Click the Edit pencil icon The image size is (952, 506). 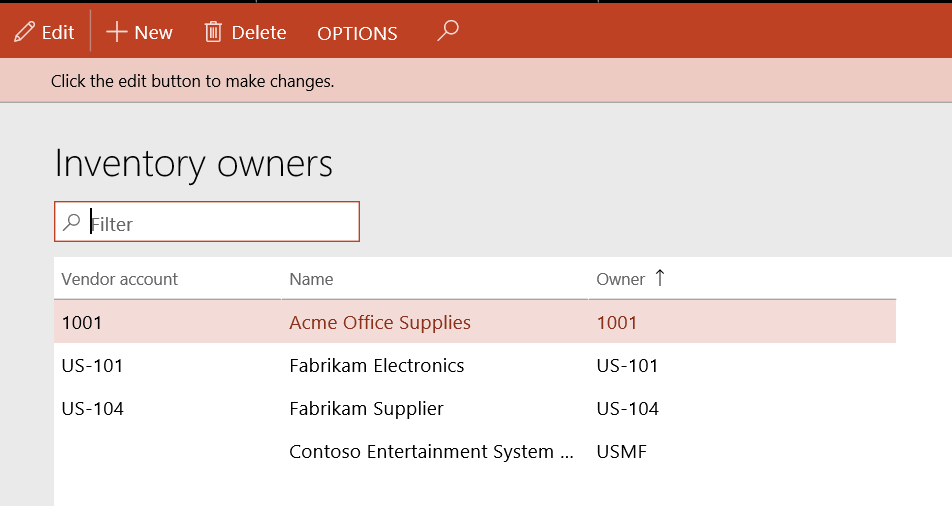pos(24,32)
